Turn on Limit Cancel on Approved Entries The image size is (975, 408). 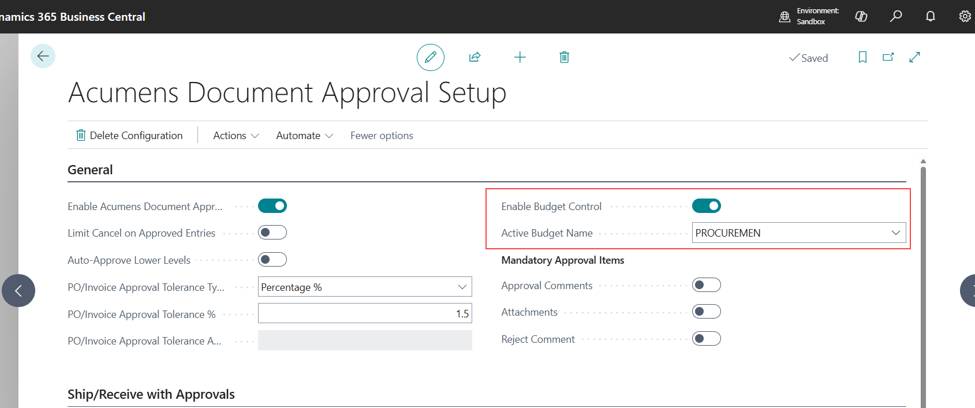point(272,233)
